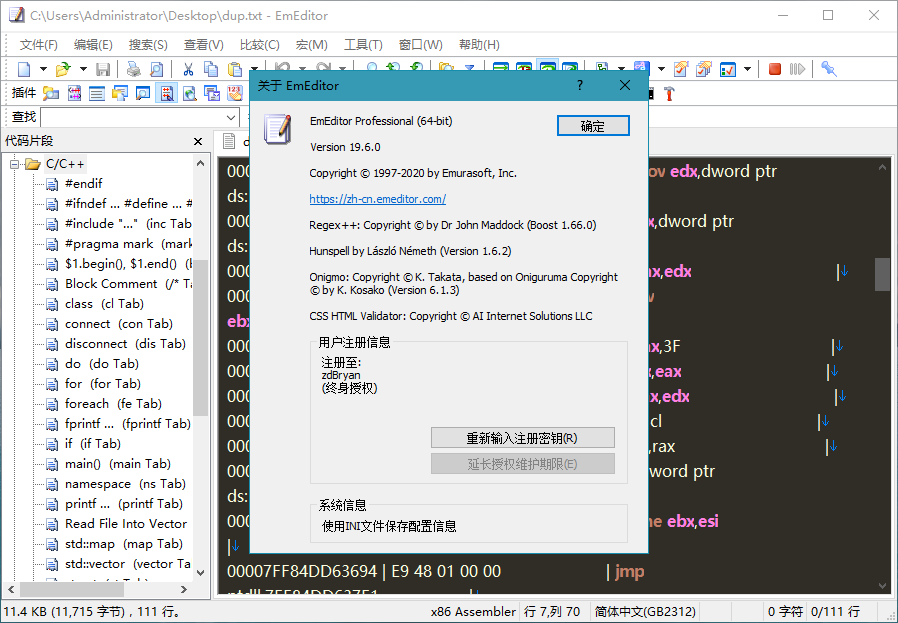The height and width of the screenshot is (623, 898).
Task: Click the Print Preview magnifier page icon
Action: click(x=156, y=69)
